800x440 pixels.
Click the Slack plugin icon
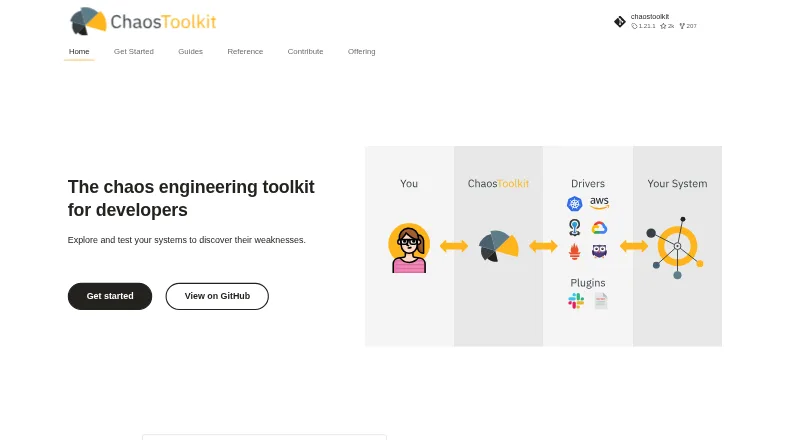tap(576, 301)
